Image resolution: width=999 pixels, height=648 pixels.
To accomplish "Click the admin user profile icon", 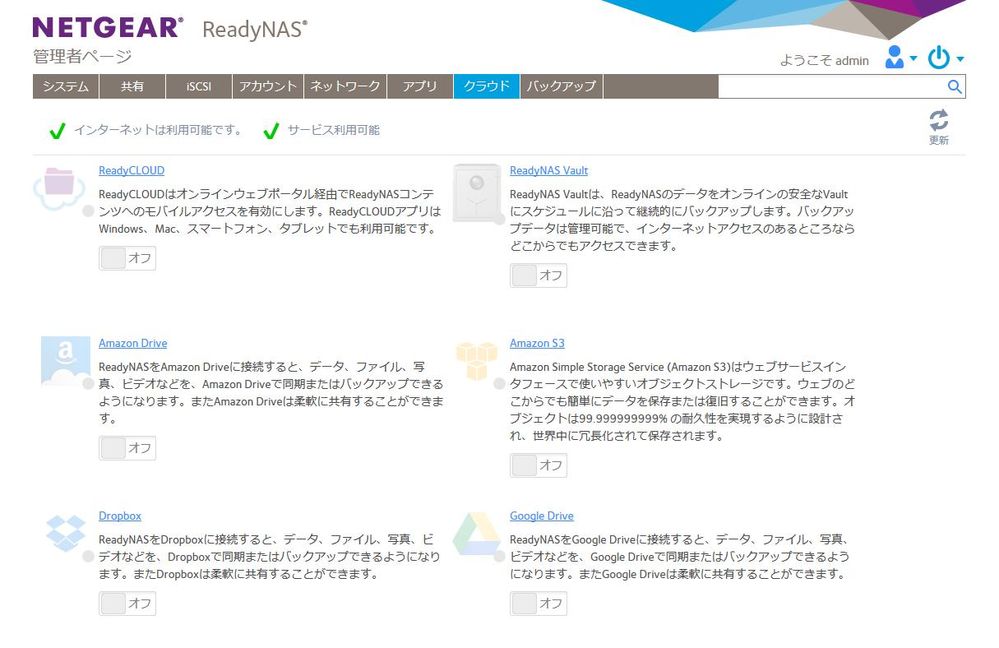I will click(x=895, y=57).
